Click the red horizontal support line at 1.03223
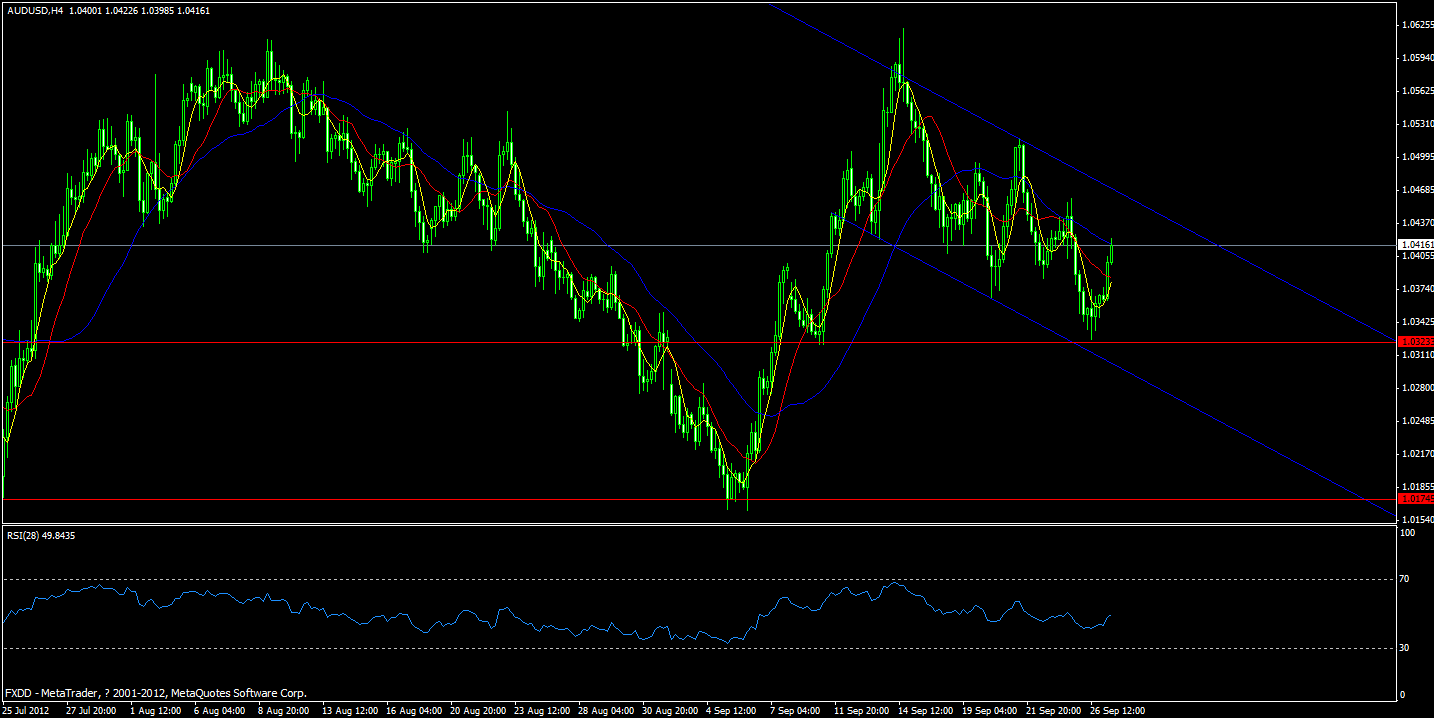The width and height of the screenshot is (1434, 718). pyautogui.click(x=600, y=342)
